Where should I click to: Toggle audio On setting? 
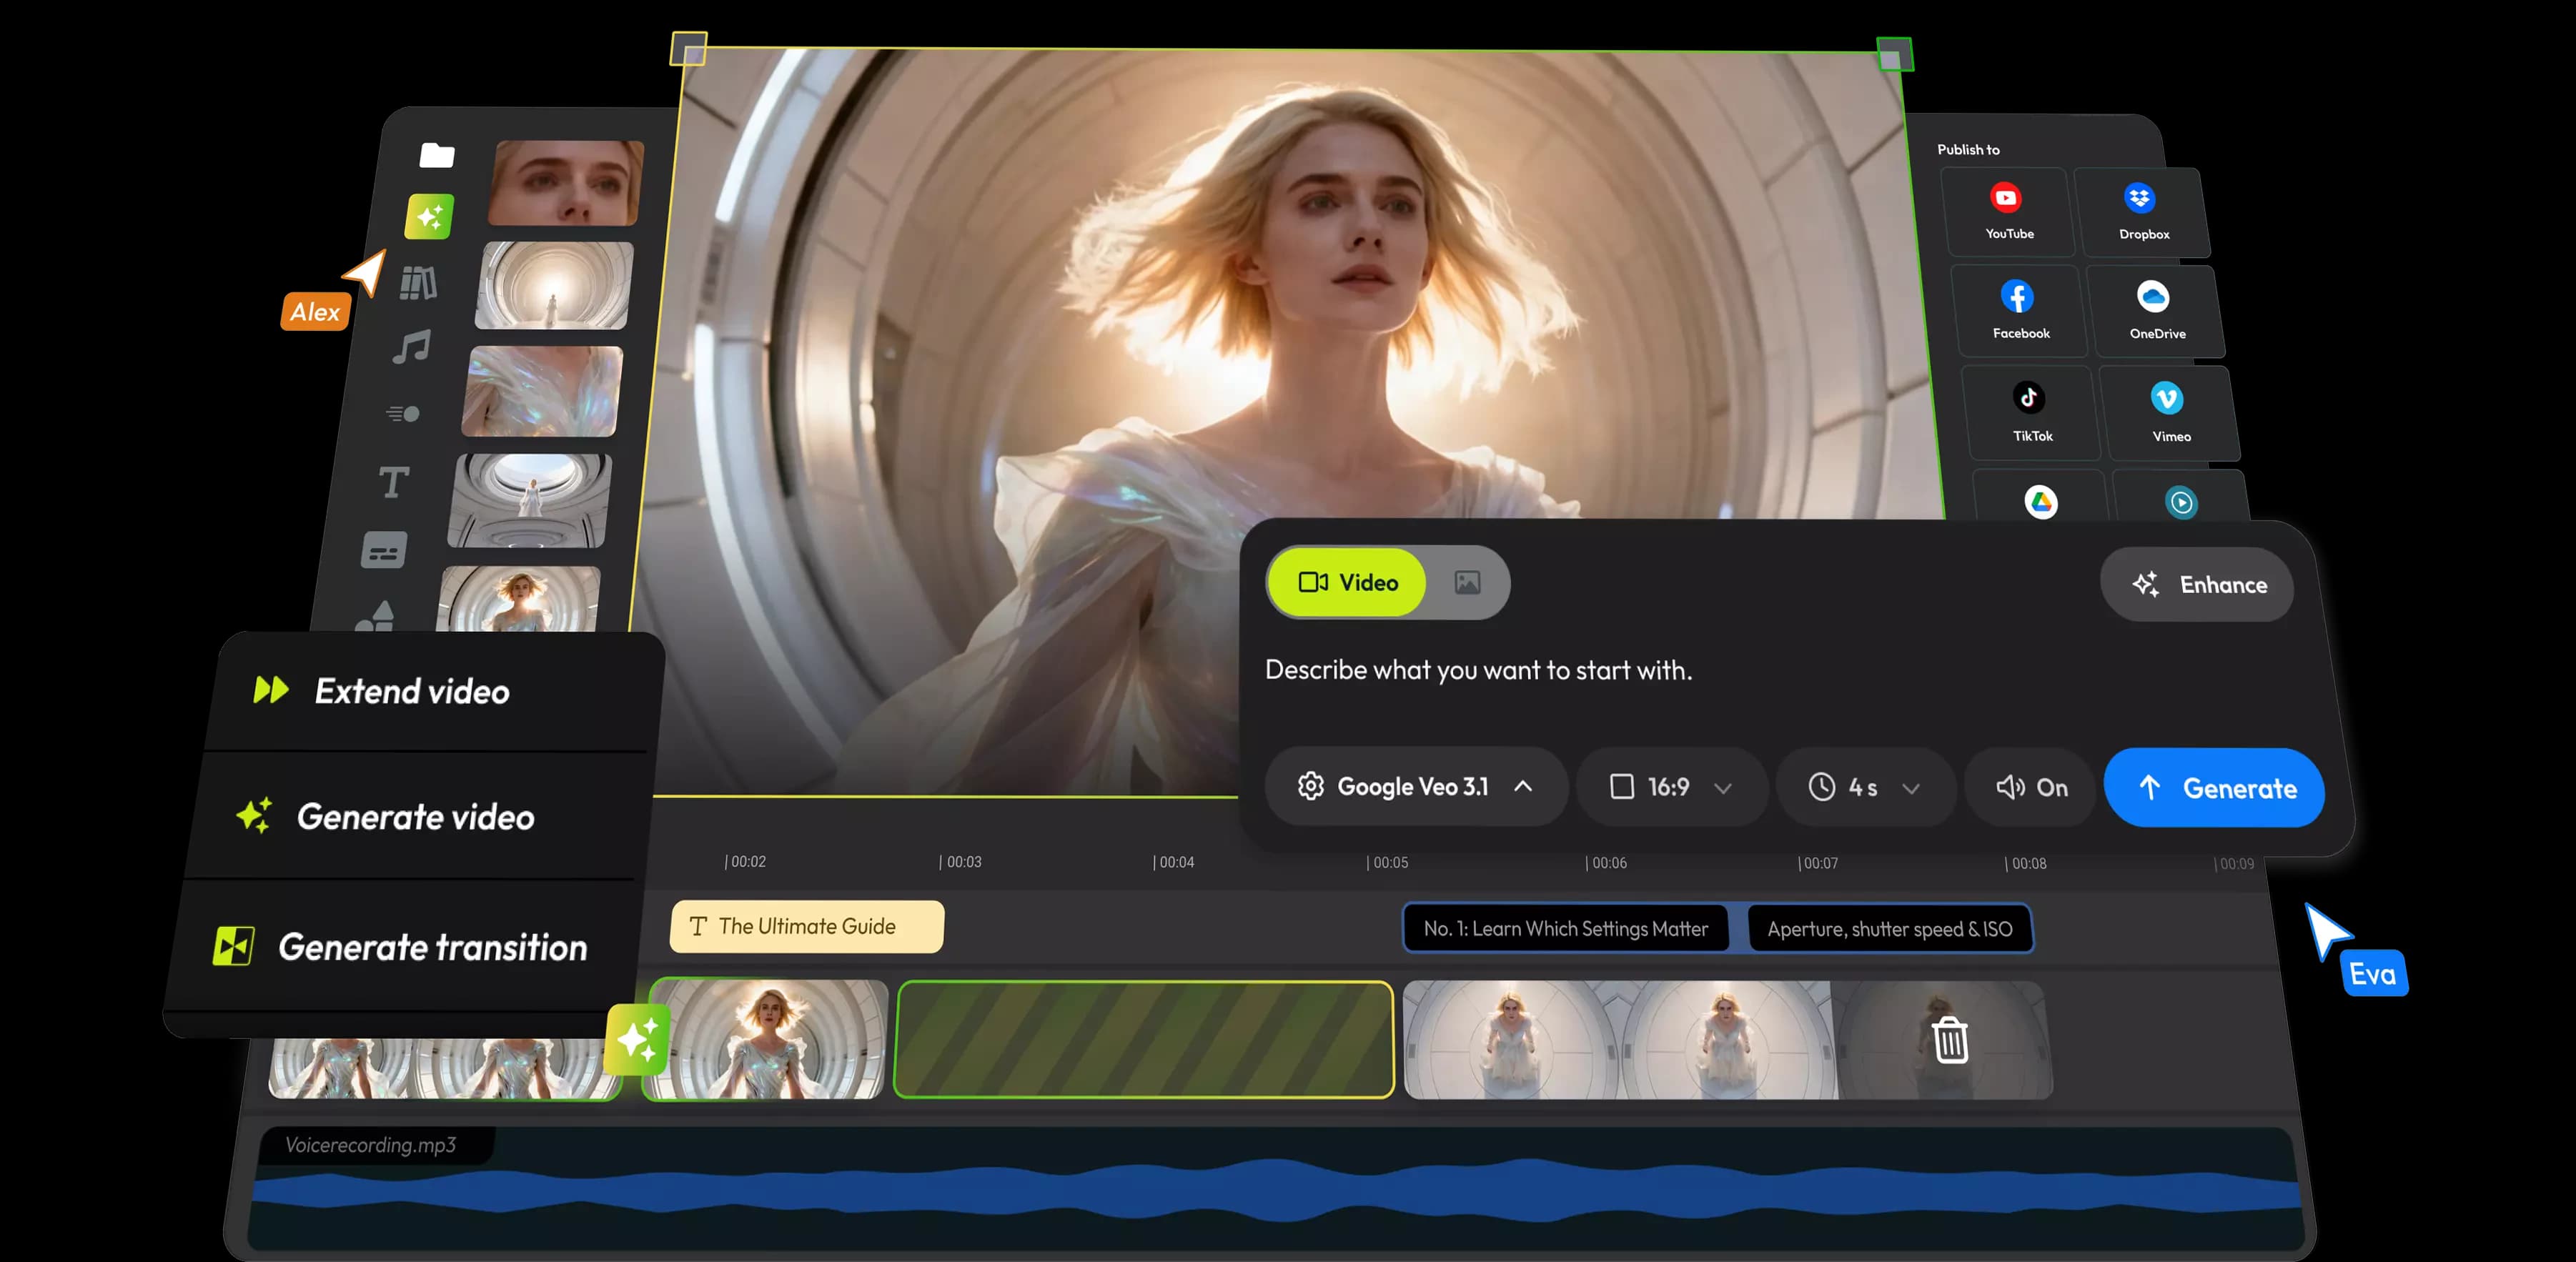click(x=2030, y=788)
